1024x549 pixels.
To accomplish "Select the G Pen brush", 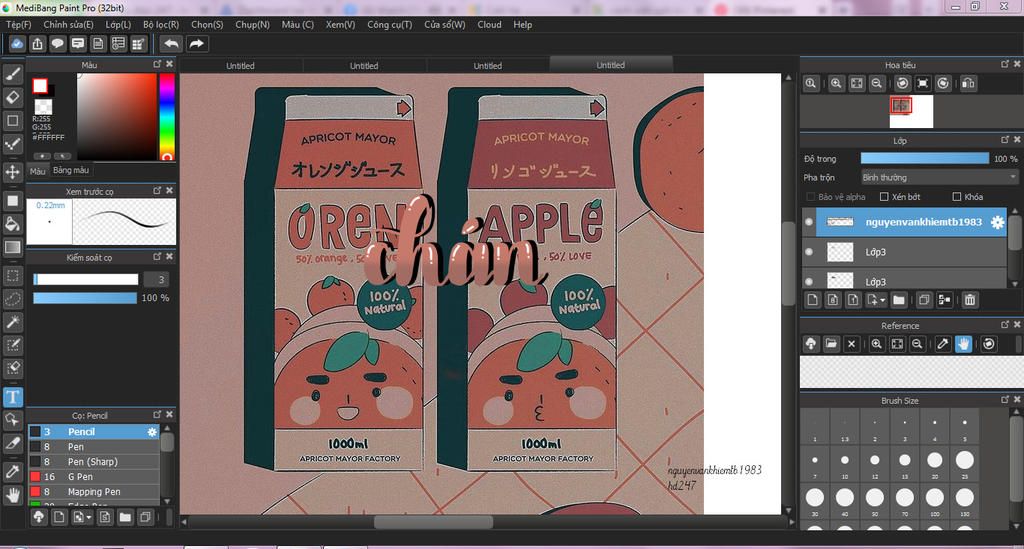I will tap(93, 477).
